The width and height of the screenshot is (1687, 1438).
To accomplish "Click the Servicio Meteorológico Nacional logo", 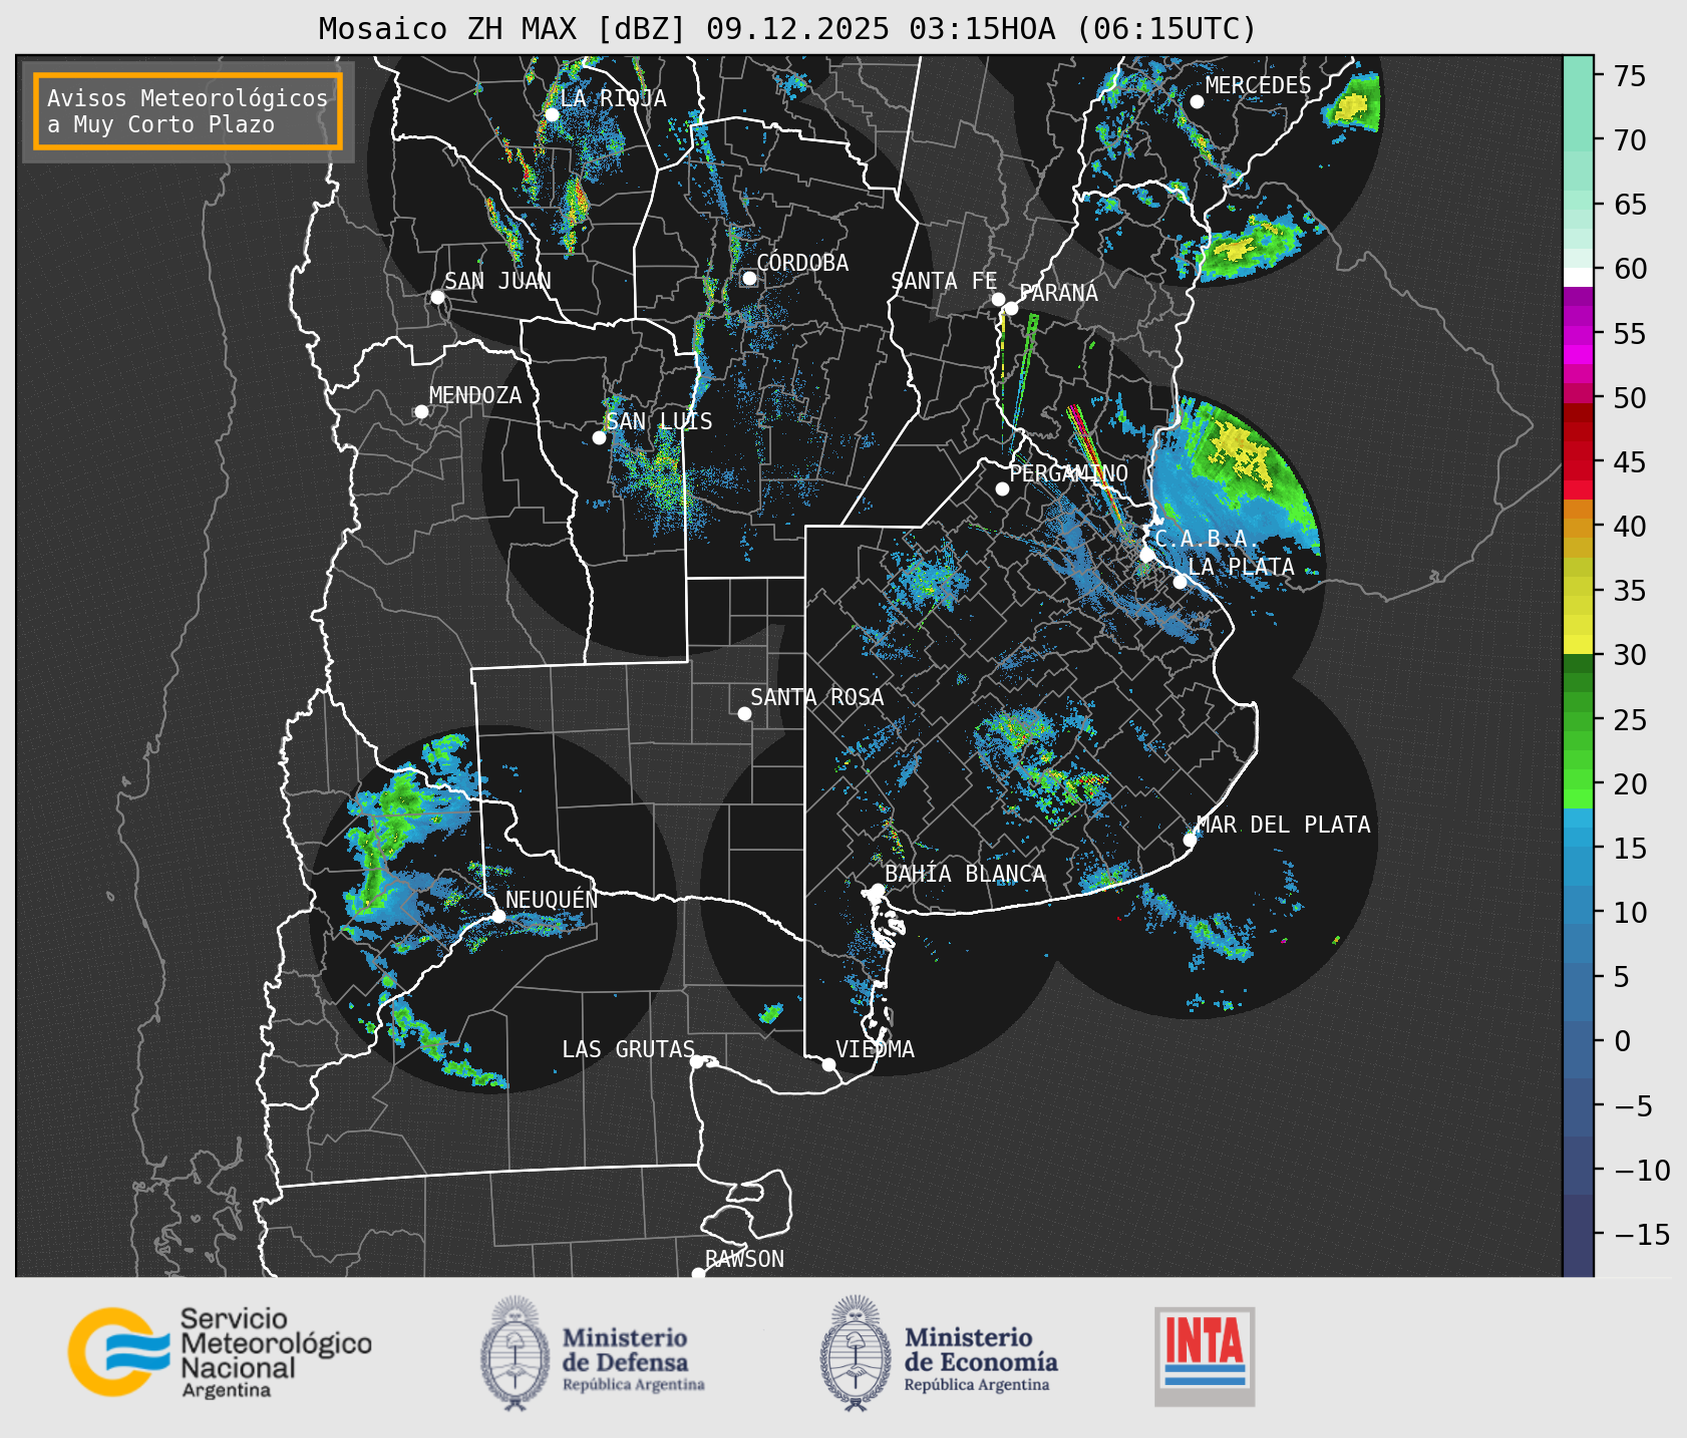I will tap(220, 1352).
